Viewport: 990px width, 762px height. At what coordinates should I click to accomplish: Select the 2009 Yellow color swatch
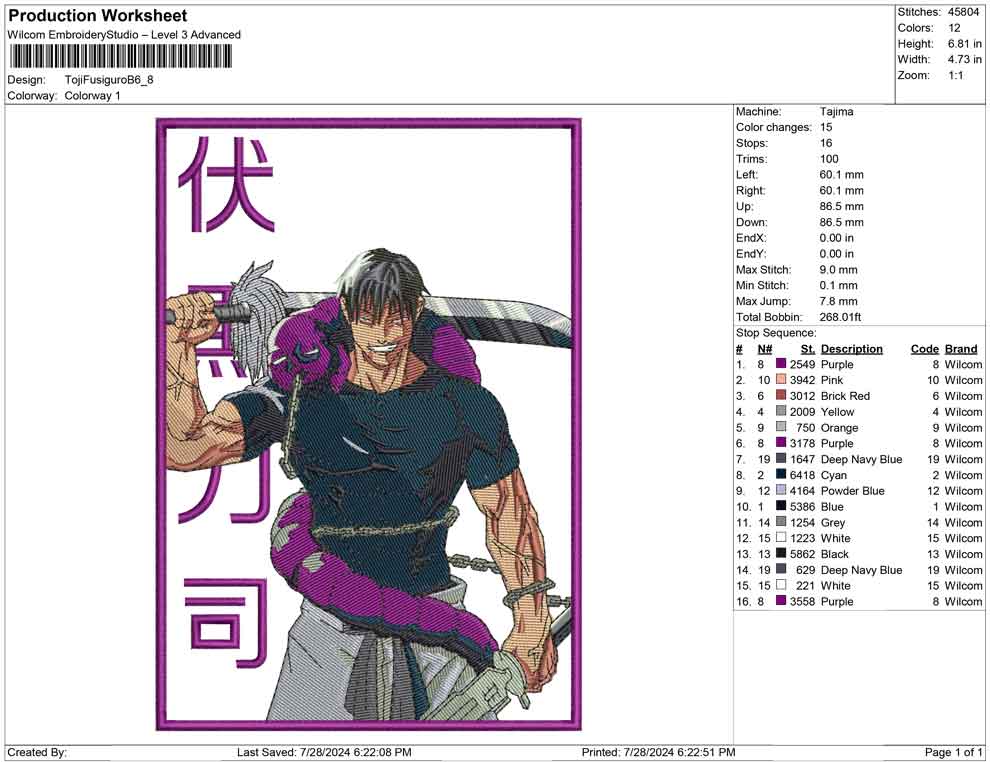pos(781,411)
